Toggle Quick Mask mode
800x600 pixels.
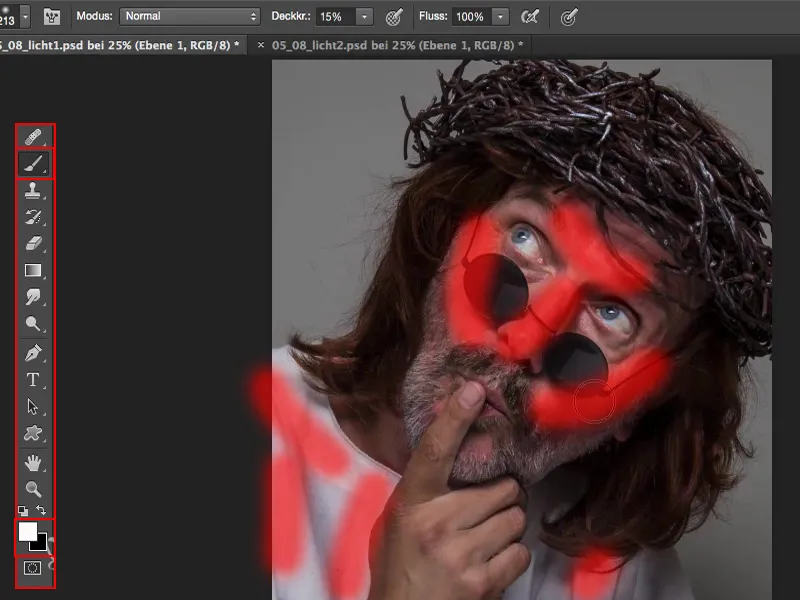[x=33, y=568]
